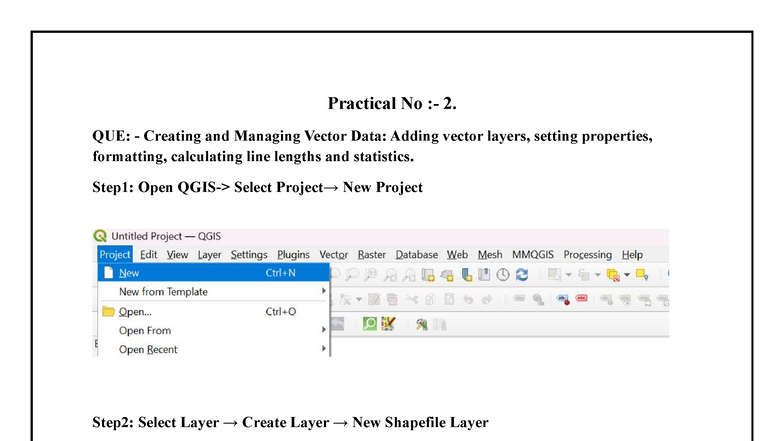This screenshot has width=784, height=441.
Task: Select Open... menu entry
Action: (214, 312)
